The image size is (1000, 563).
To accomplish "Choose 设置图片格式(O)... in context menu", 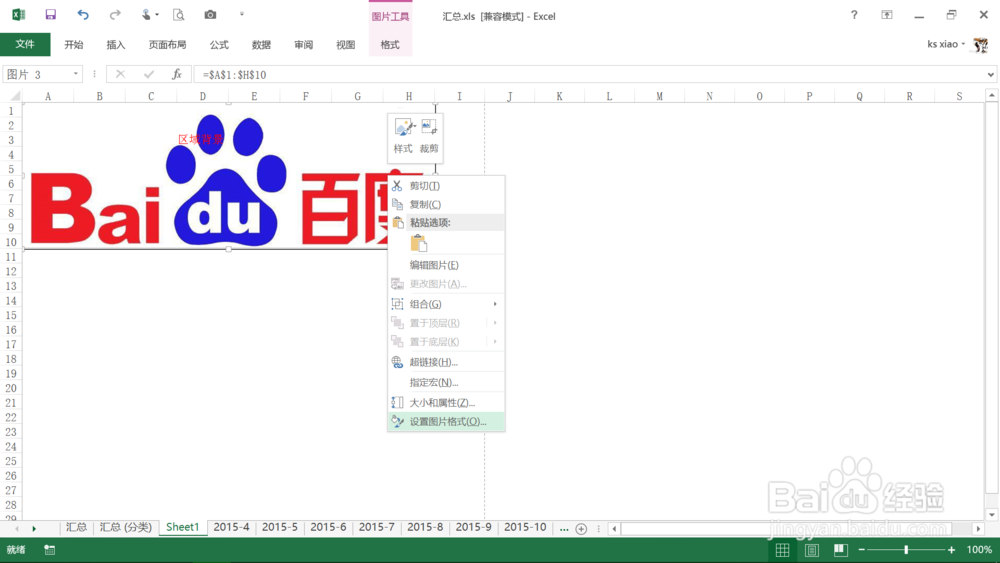I will (x=446, y=421).
